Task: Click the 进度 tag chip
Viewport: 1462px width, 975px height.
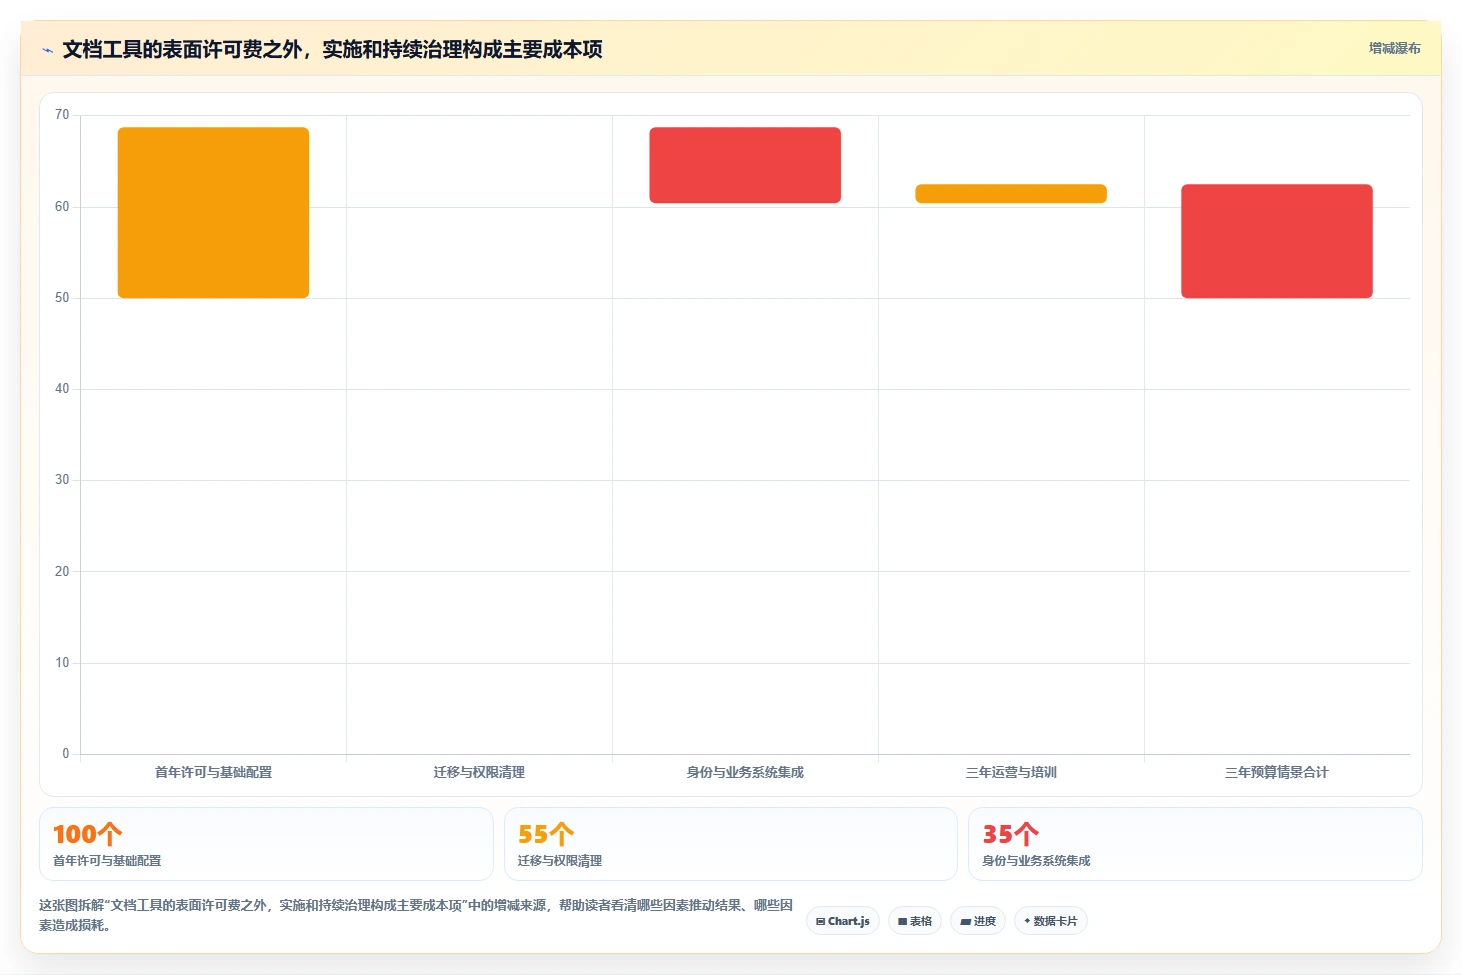Action: point(978,921)
